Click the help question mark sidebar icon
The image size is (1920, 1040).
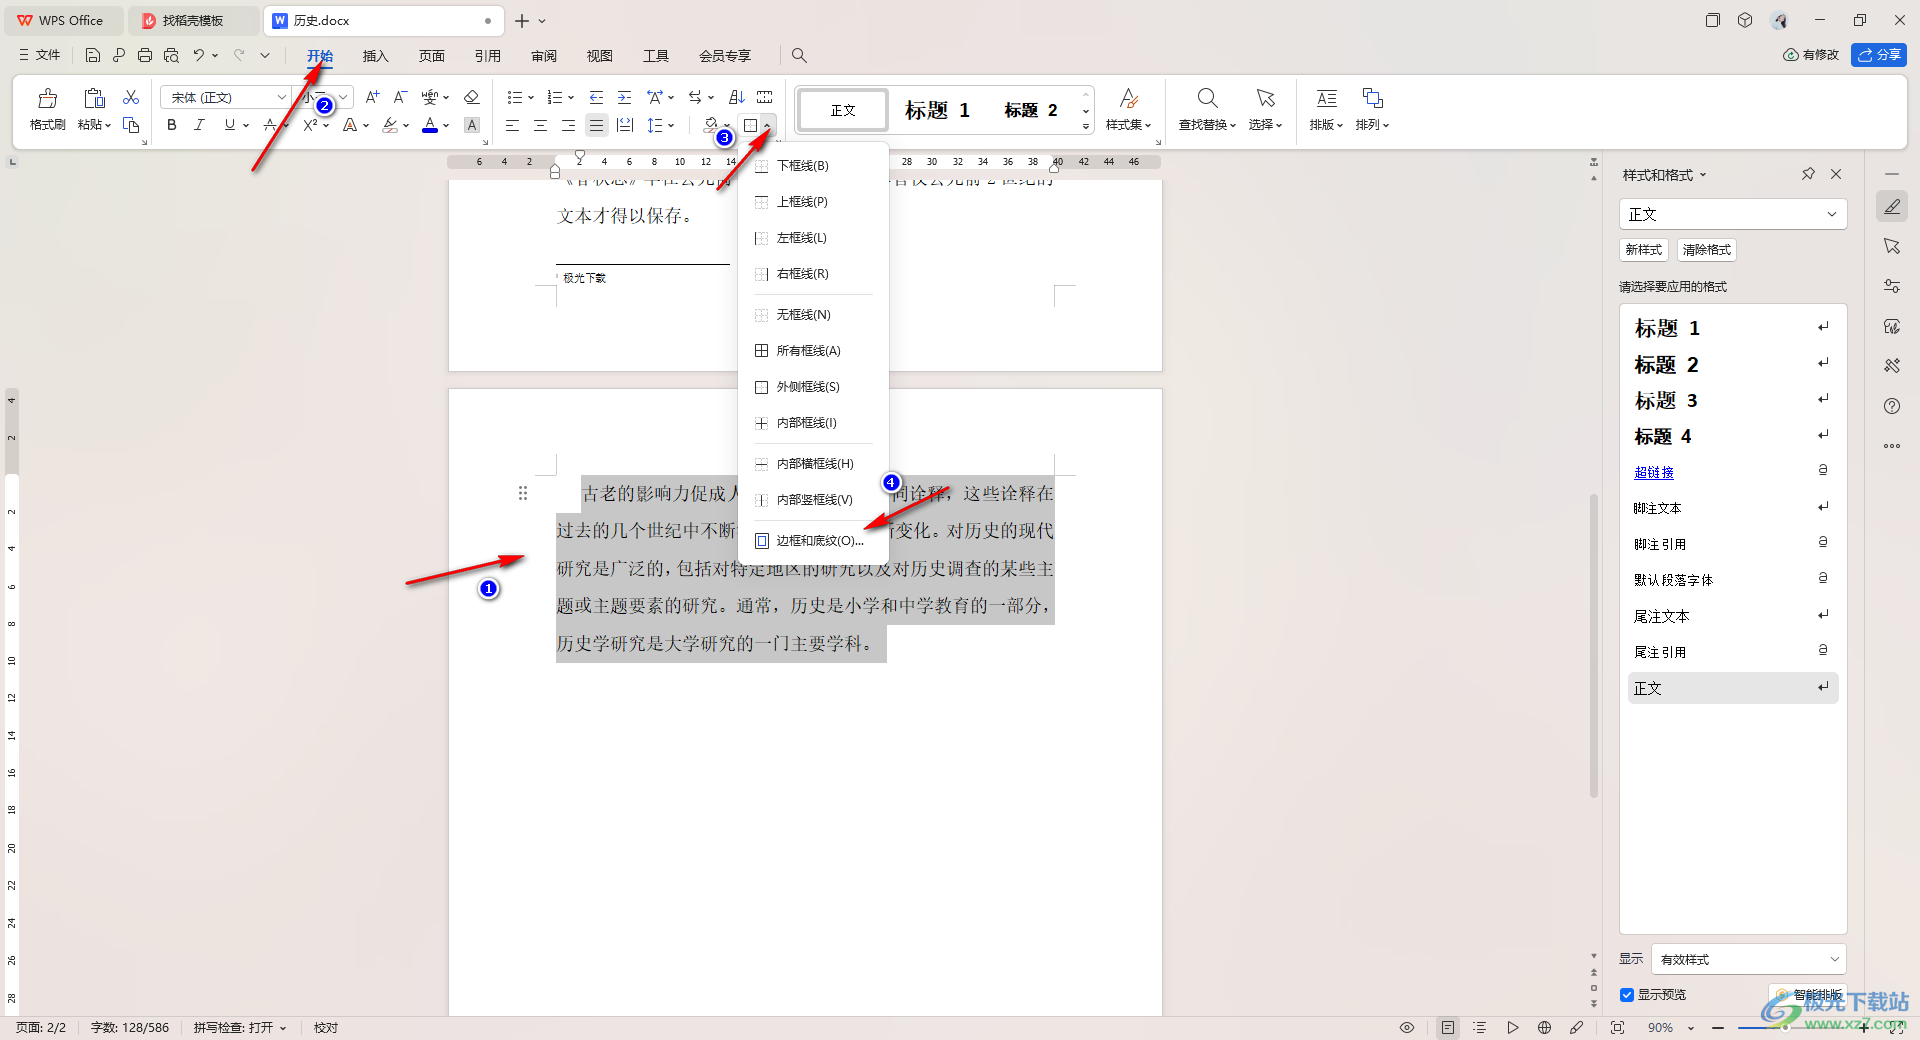pos(1892,406)
